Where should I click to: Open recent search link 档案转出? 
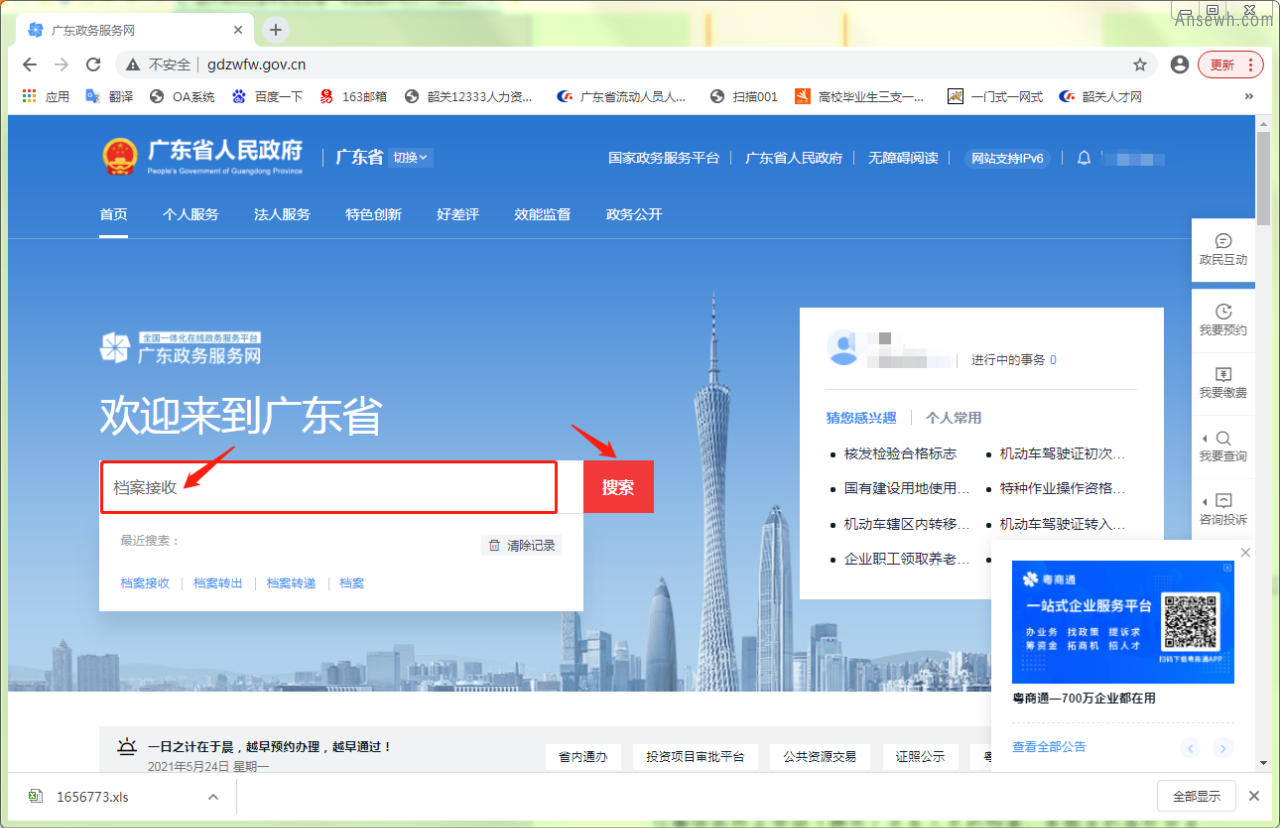[218, 583]
